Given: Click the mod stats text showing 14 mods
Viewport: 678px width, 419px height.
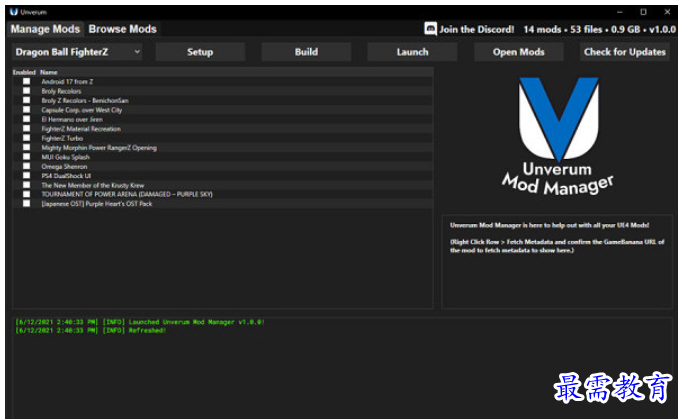Looking at the screenshot, I should [x=599, y=29].
